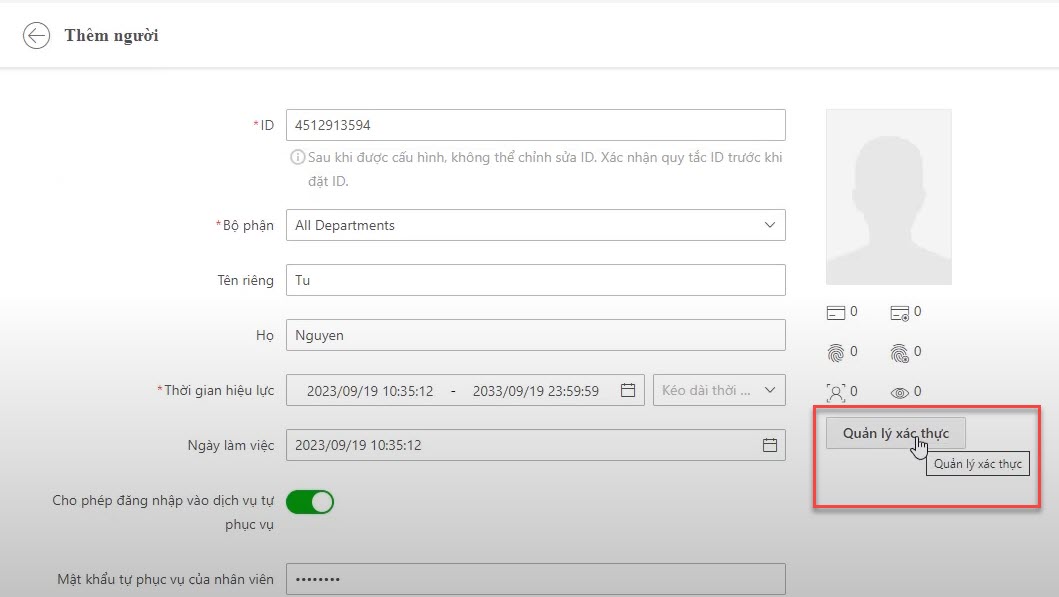Expand the Bộ phận department dropdown
The height and width of the screenshot is (597, 1059).
(x=769, y=225)
